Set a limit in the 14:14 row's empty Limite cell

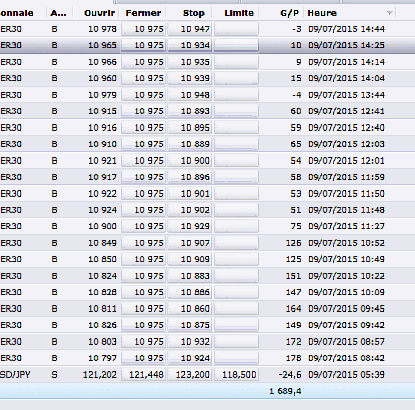236,62
